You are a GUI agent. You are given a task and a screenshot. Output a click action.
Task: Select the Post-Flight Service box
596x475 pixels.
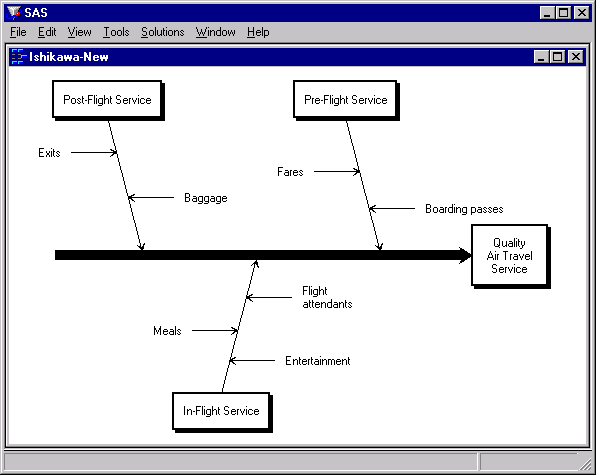[x=108, y=100]
